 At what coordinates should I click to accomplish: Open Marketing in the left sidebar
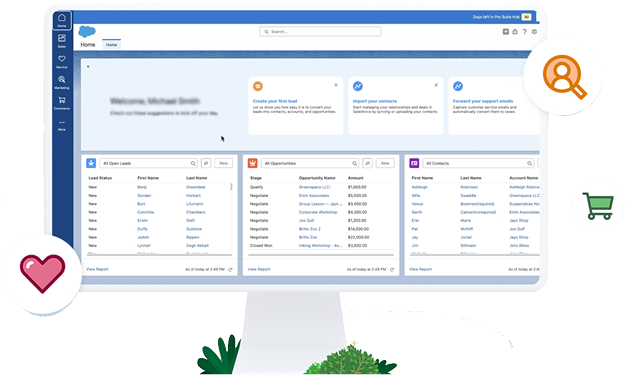click(62, 82)
